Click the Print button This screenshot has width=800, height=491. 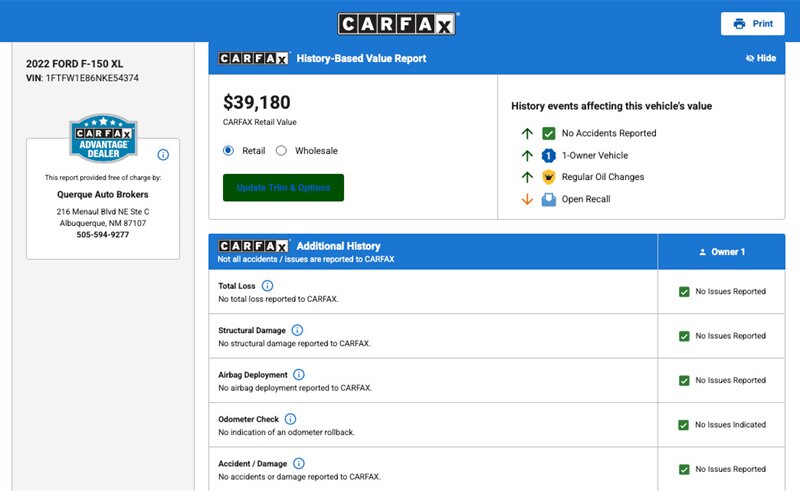tap(752, 24)
